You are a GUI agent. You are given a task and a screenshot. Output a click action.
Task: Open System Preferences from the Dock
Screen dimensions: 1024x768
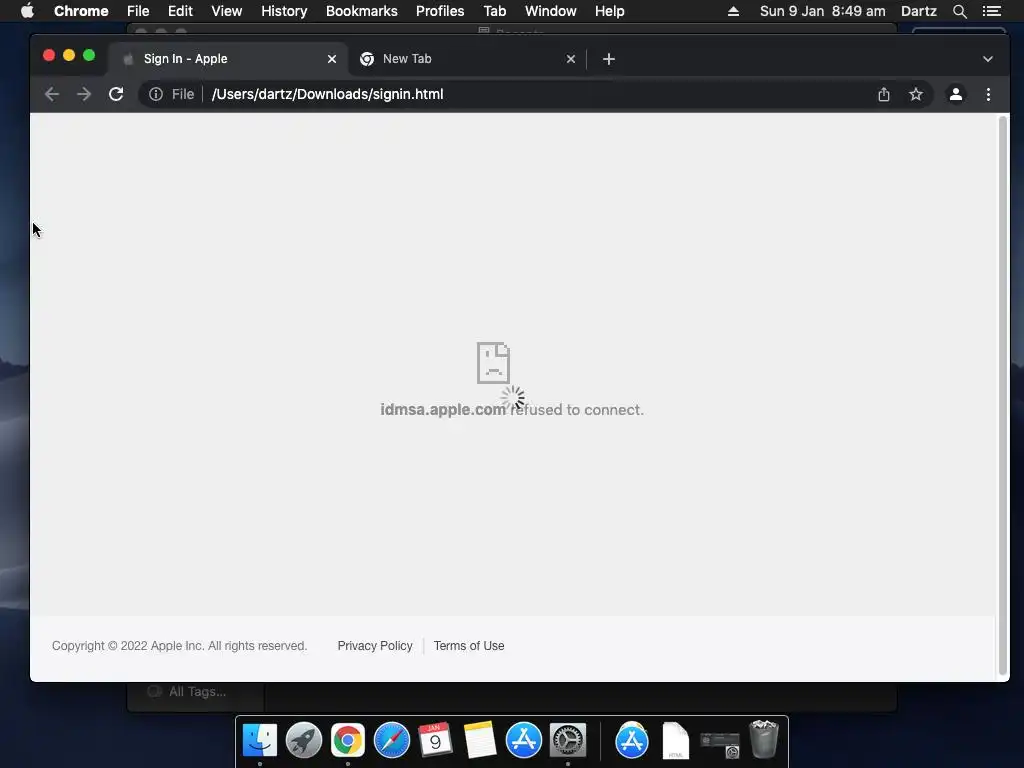pyautogui.click(x=568, y=741)
